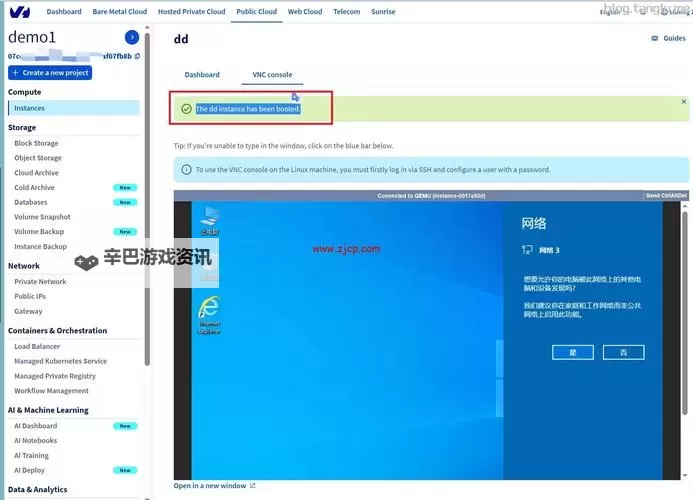Open Volume Backup in sidebar
The height and width of the screenshot is (500, 693).
coord(39,232)
